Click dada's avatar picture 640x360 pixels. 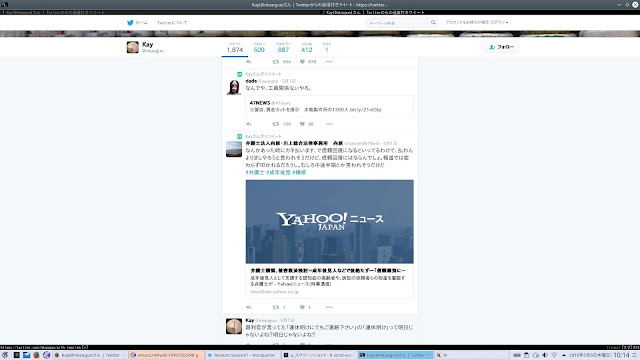[234, 87]
